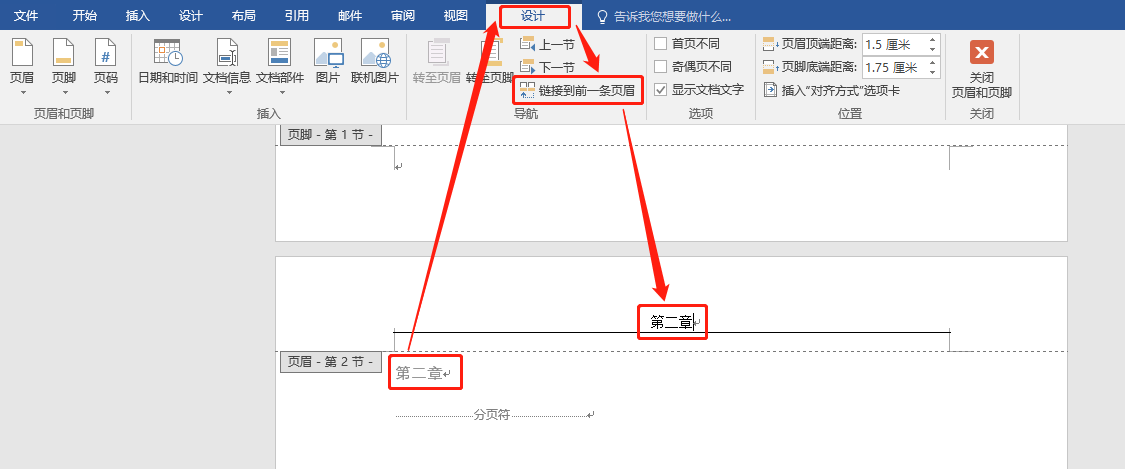Click the 页码 page number icon
The image size is (1125, 469).
click(106, 53)
